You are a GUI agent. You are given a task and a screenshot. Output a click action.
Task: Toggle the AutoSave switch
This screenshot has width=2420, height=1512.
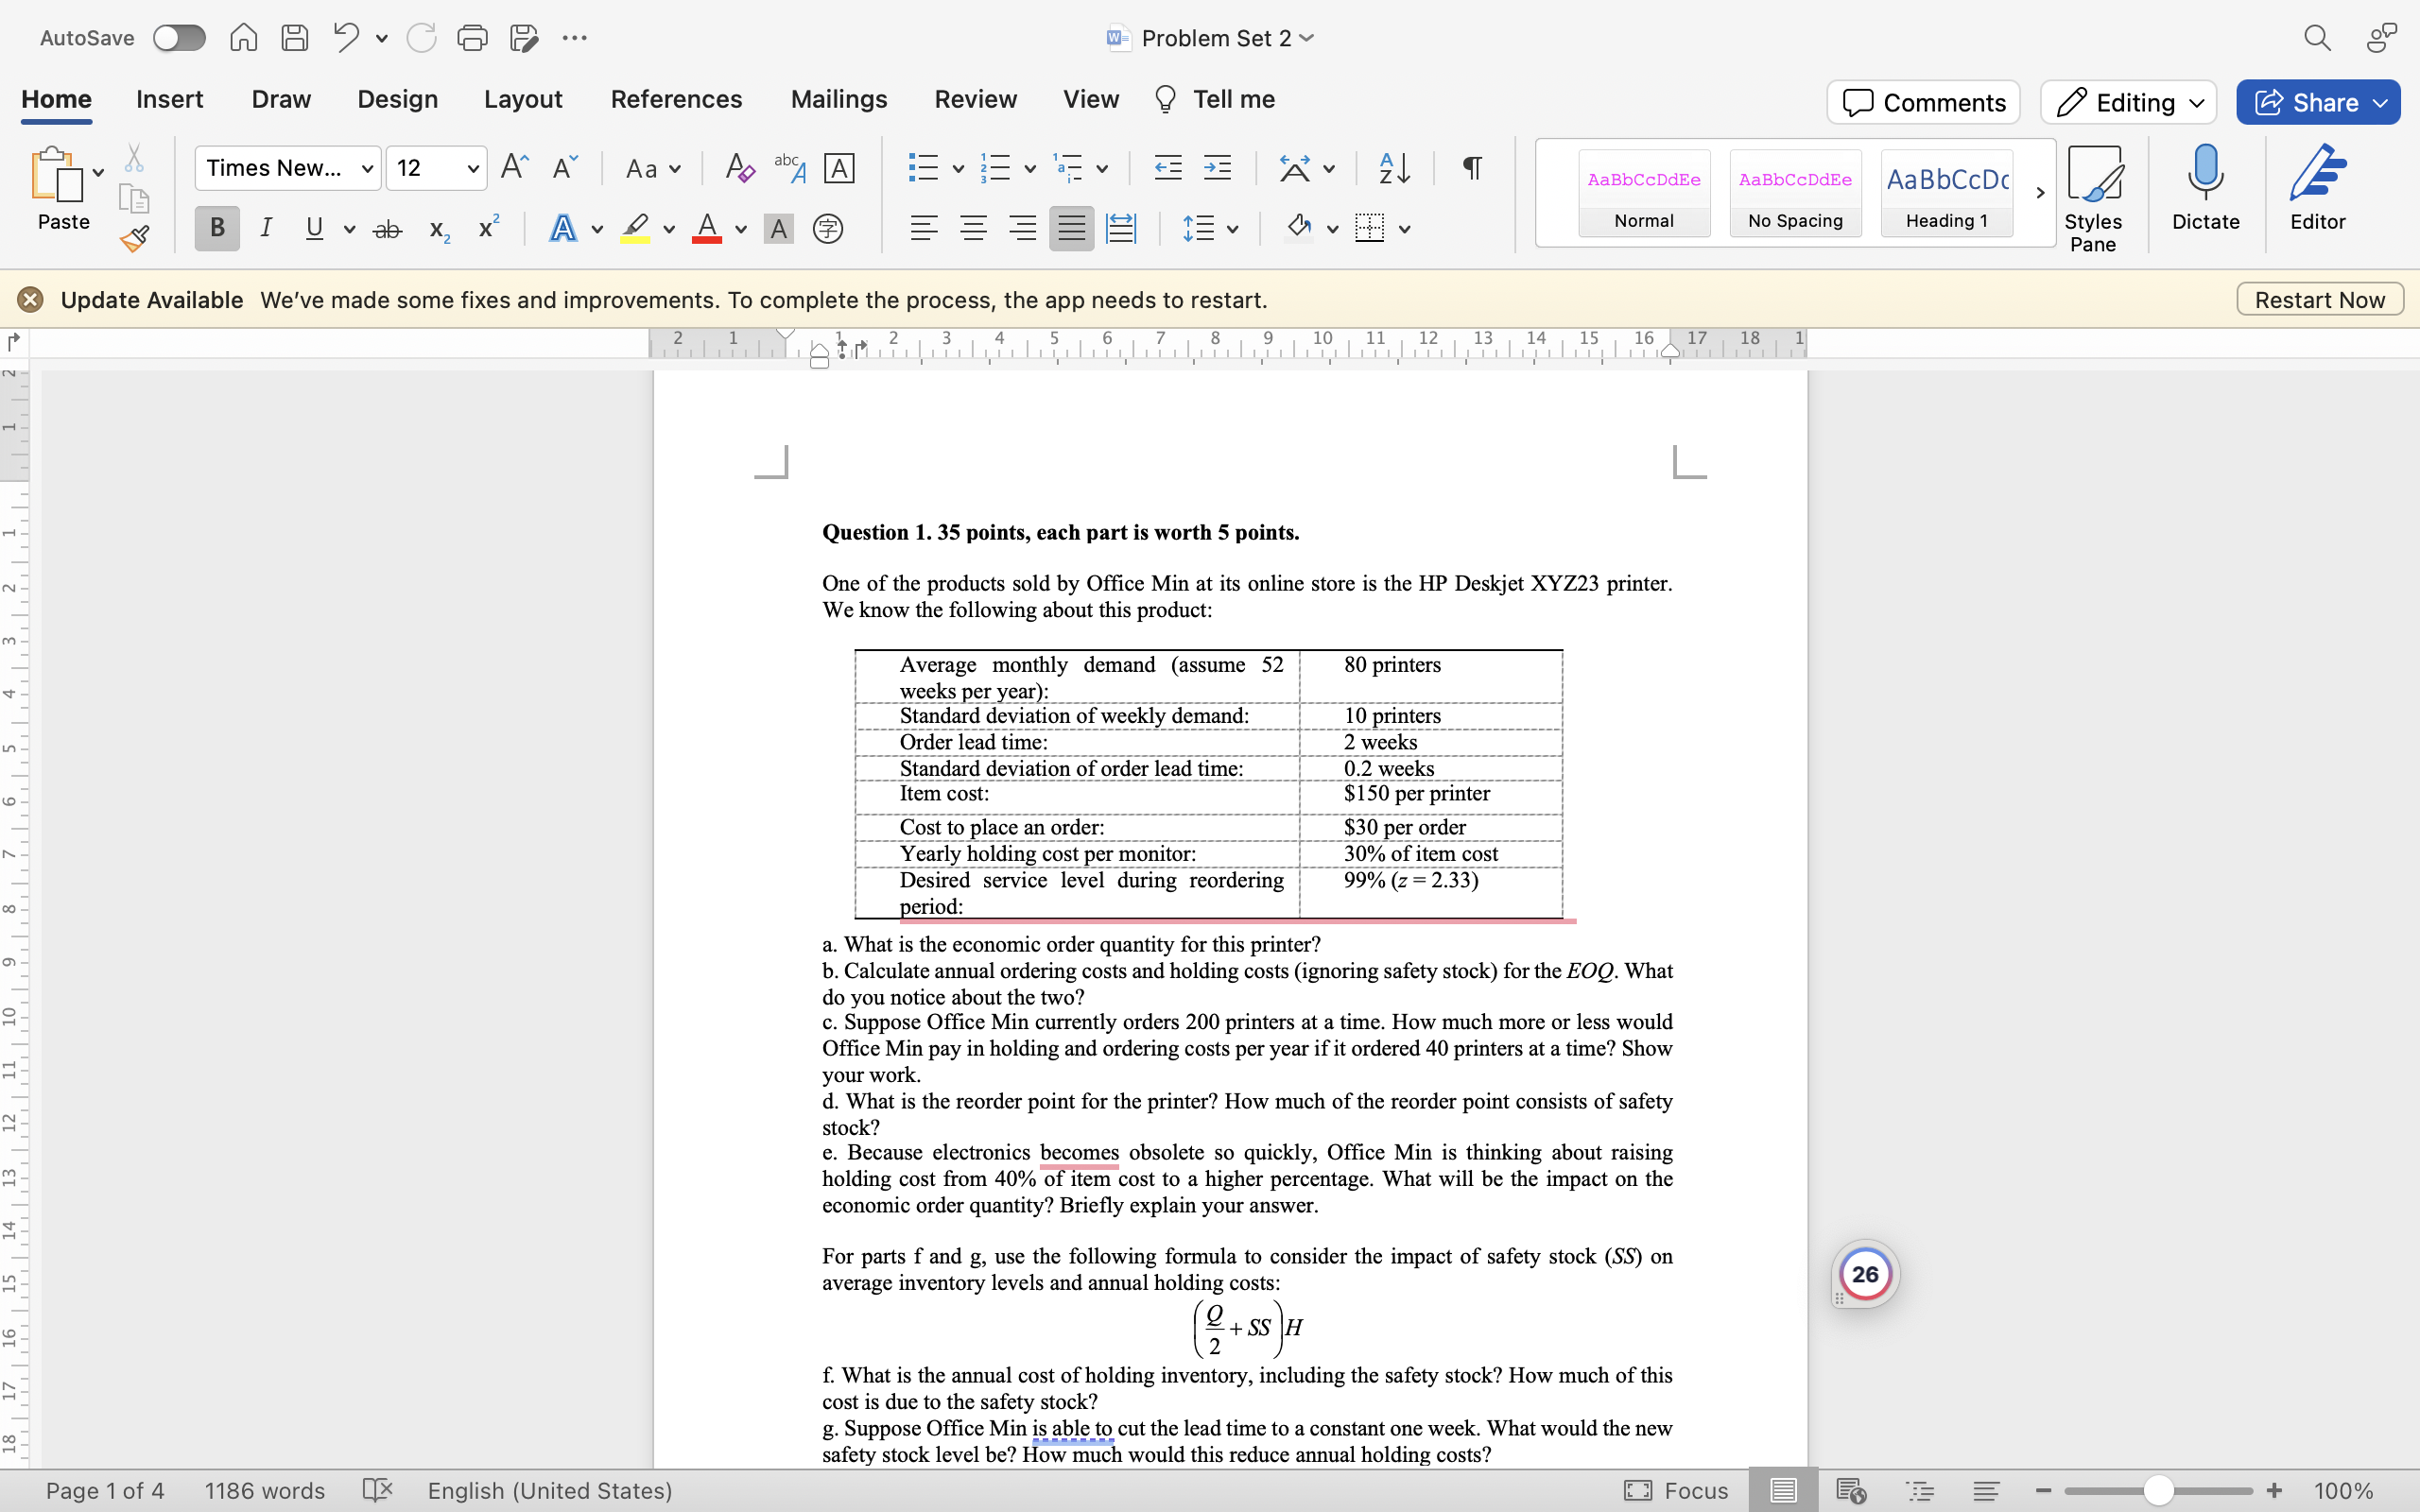coord(179,38)
